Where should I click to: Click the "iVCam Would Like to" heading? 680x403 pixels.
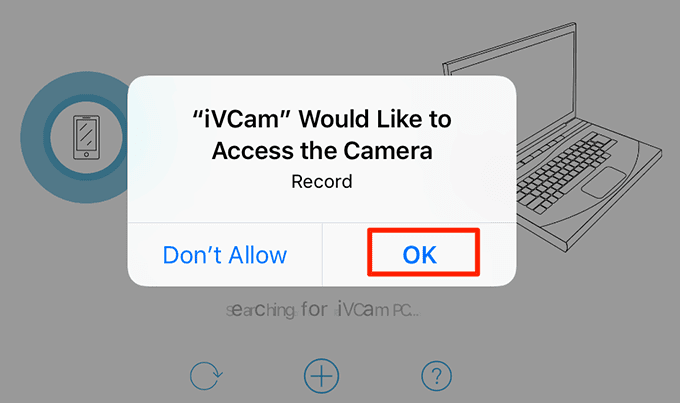[322, 119]
